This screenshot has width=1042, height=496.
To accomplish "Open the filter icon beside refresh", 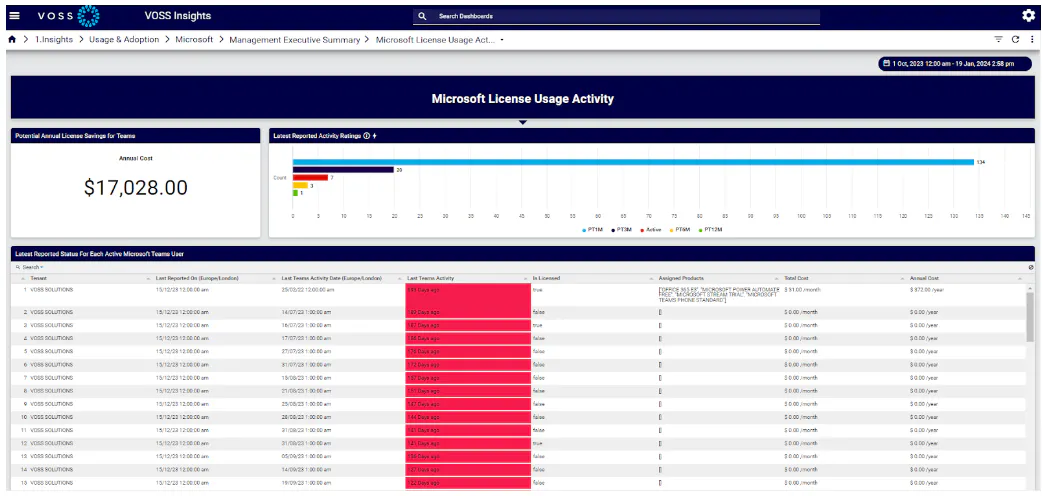I will (998, 40).
